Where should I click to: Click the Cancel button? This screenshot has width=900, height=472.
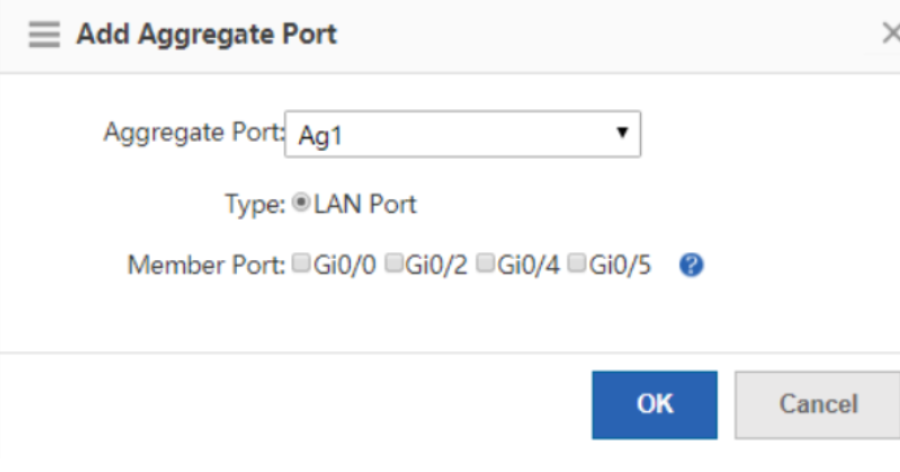817,405
